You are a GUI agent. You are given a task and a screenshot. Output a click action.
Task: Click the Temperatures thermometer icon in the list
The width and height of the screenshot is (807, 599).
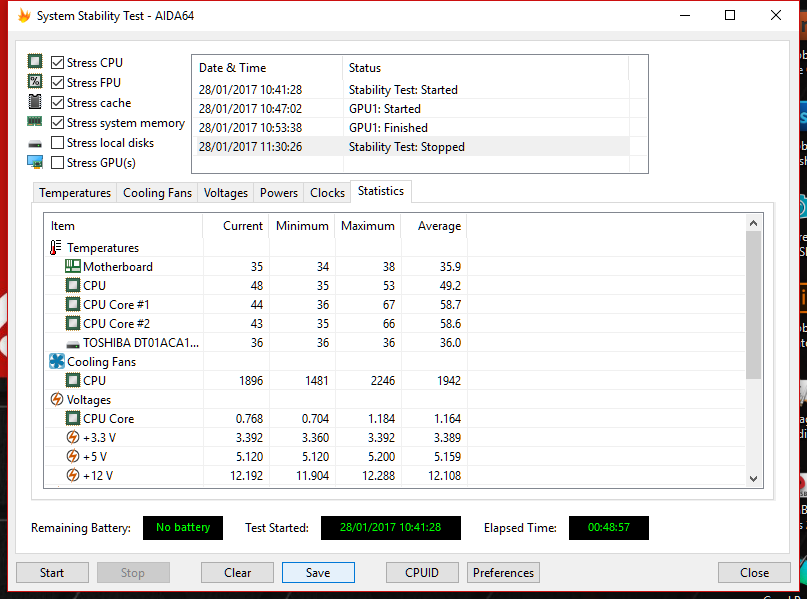click(56, 248)
